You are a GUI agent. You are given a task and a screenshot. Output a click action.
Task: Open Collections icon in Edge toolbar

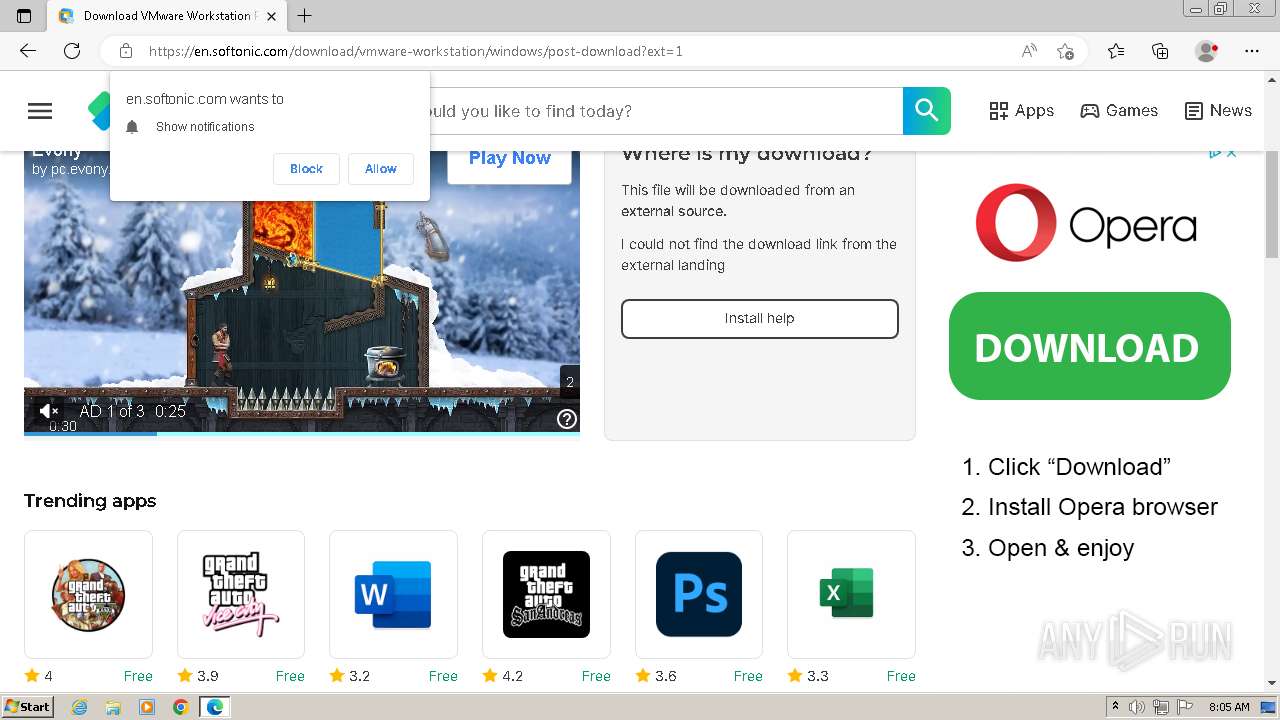click(1160, 51)
